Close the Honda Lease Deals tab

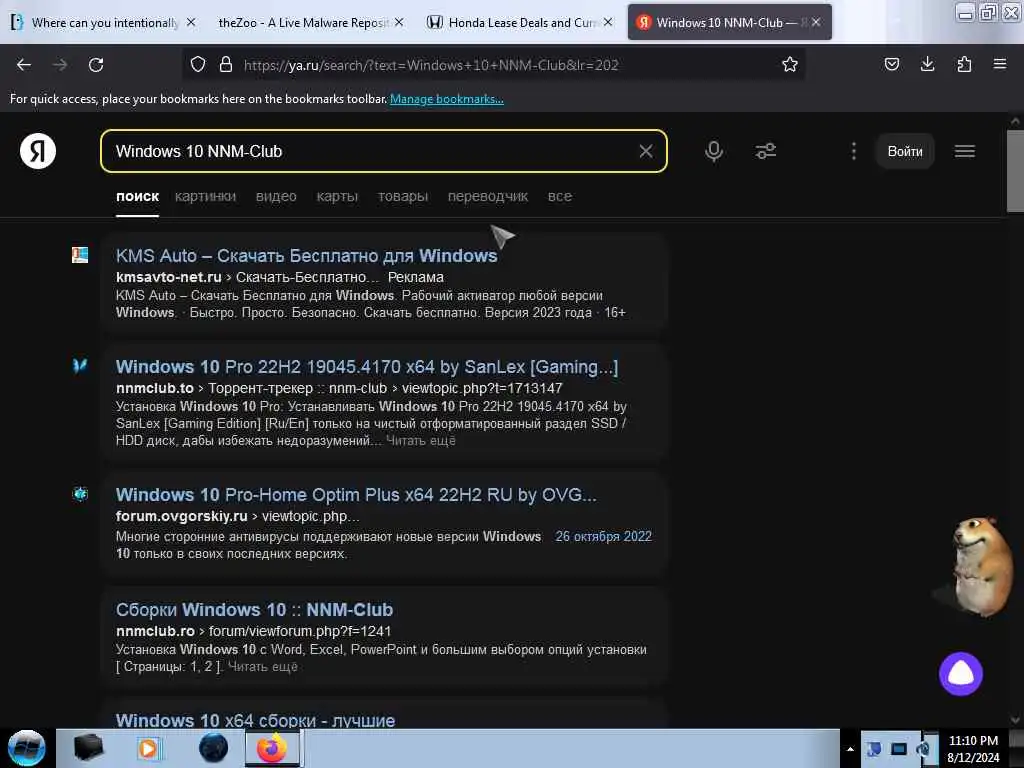click(608, 22)
